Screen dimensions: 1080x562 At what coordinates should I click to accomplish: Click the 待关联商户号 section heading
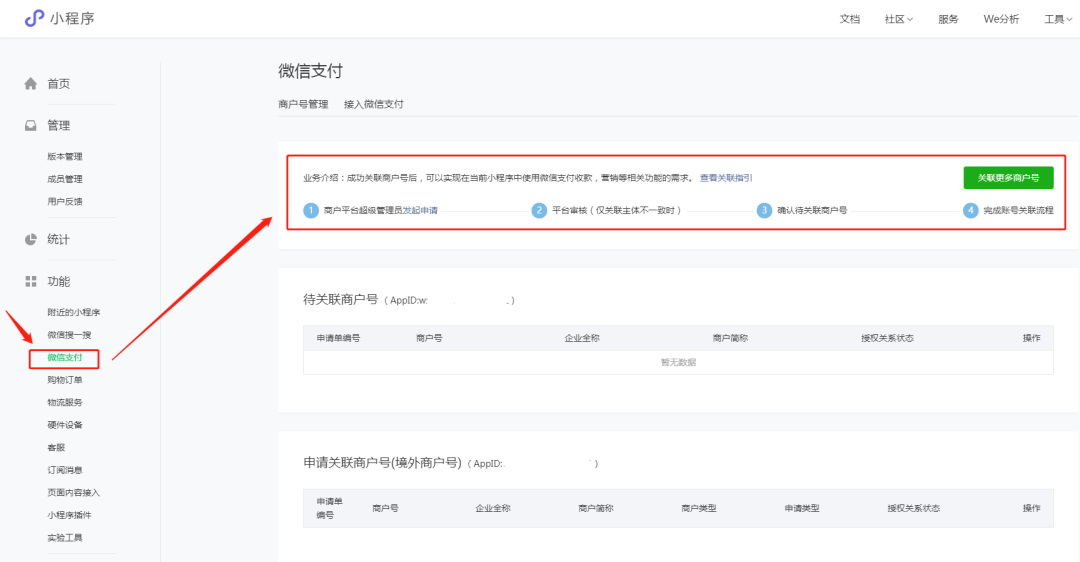click(340, 300)
